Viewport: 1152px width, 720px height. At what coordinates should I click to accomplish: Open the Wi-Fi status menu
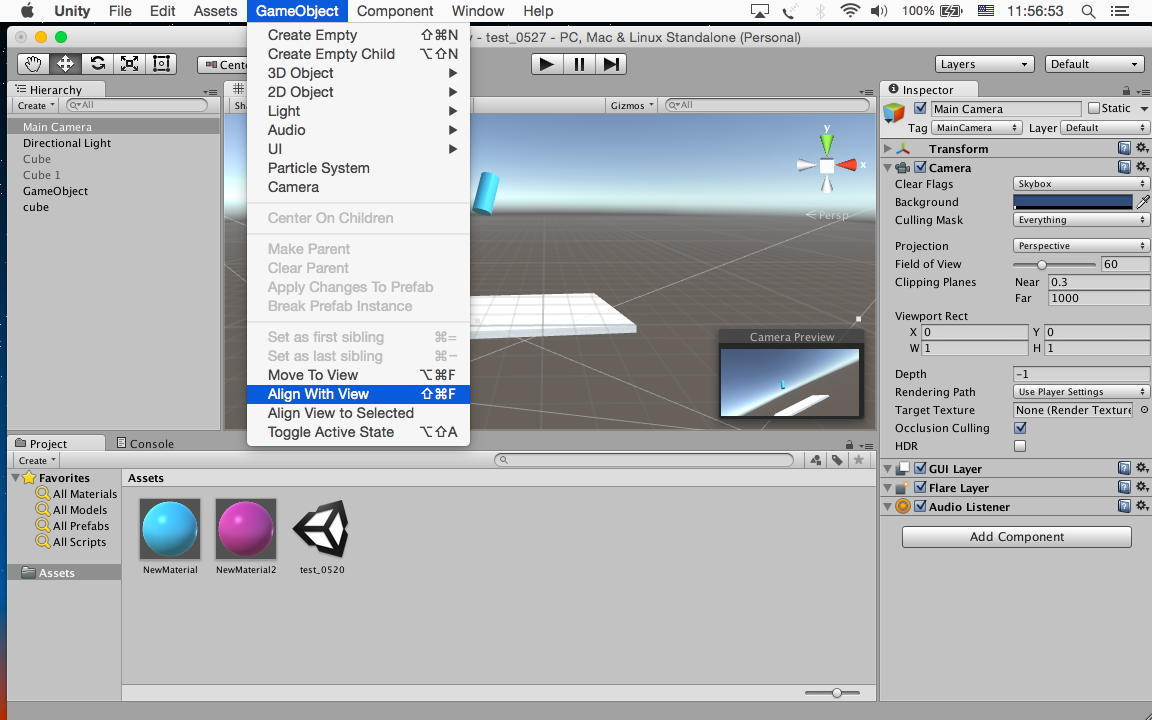click(x=850, y=11)
